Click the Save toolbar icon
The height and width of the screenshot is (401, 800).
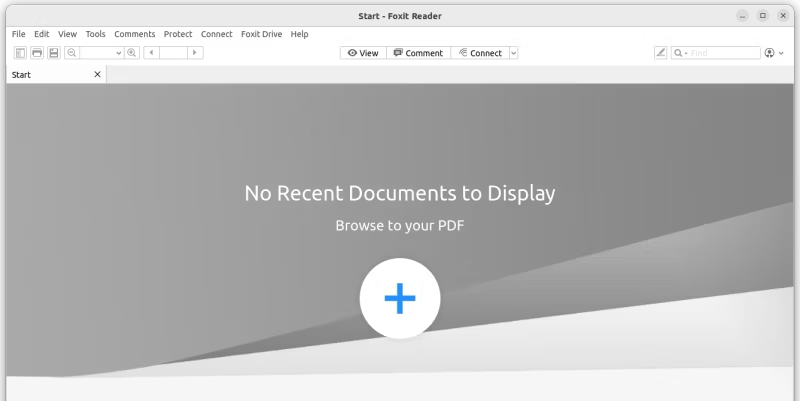(x=54, y=53)
